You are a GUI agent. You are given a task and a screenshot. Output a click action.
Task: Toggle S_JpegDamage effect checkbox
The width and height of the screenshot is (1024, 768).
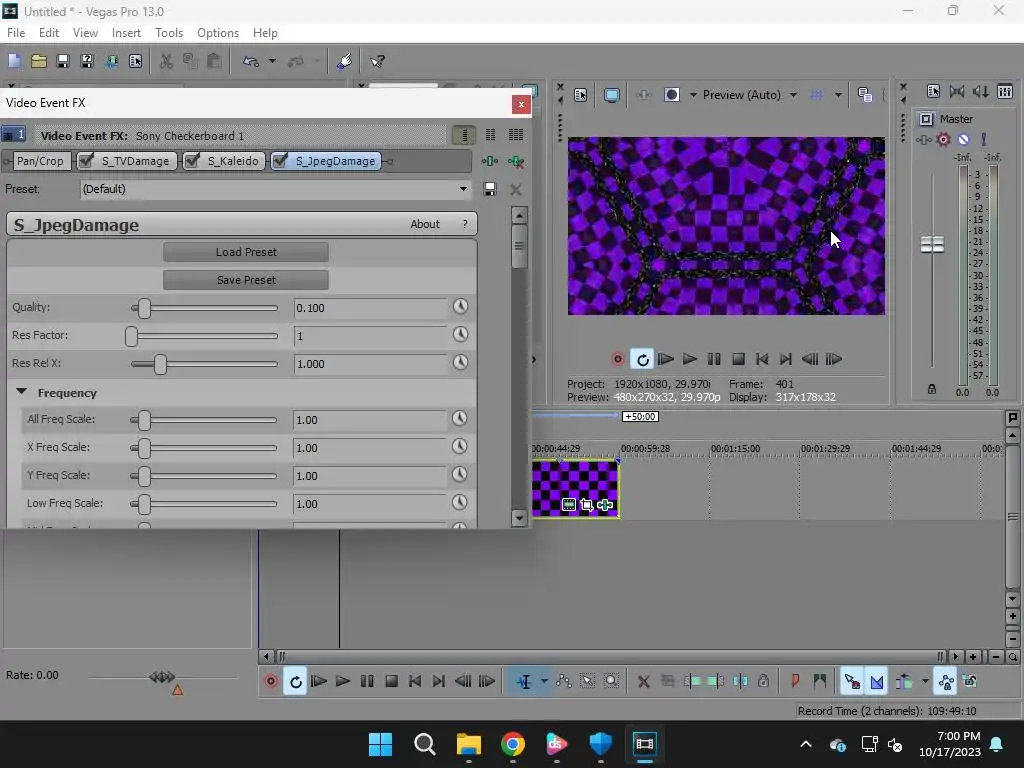[280, 161]
